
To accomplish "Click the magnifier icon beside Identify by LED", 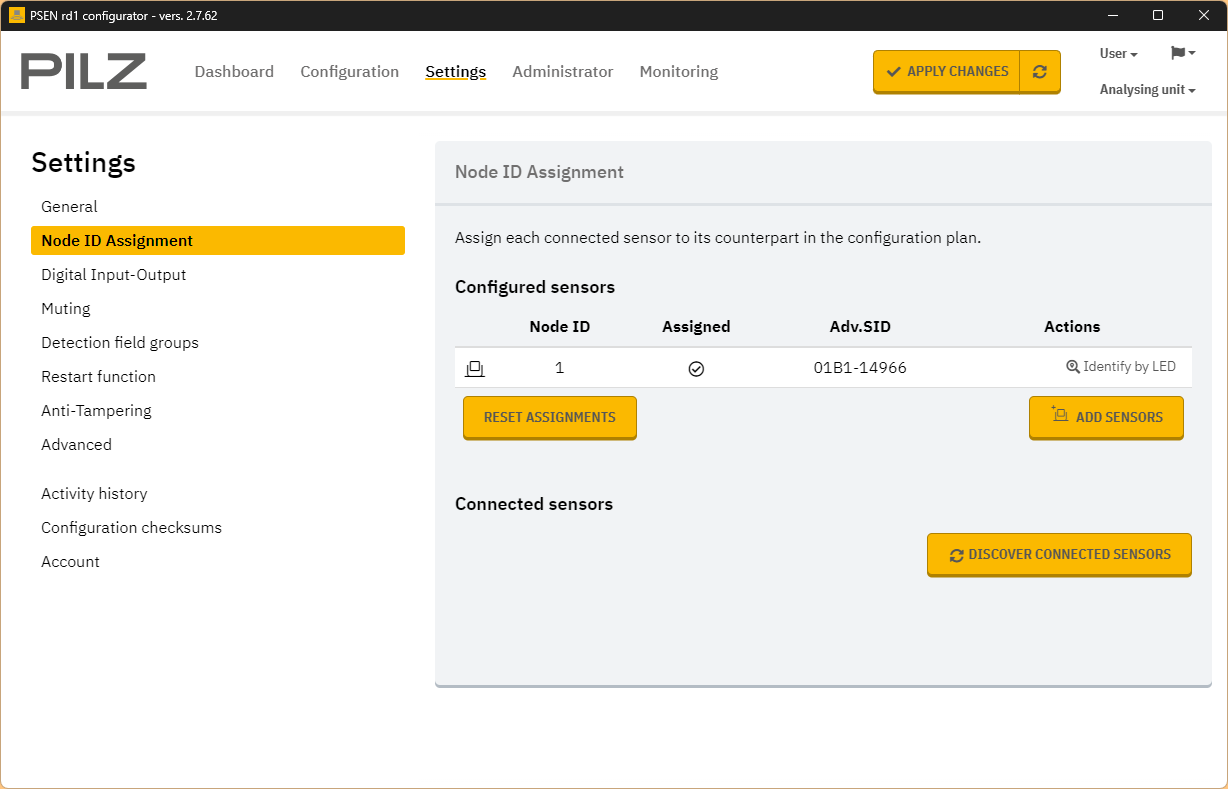I will tap(1073, 367).
